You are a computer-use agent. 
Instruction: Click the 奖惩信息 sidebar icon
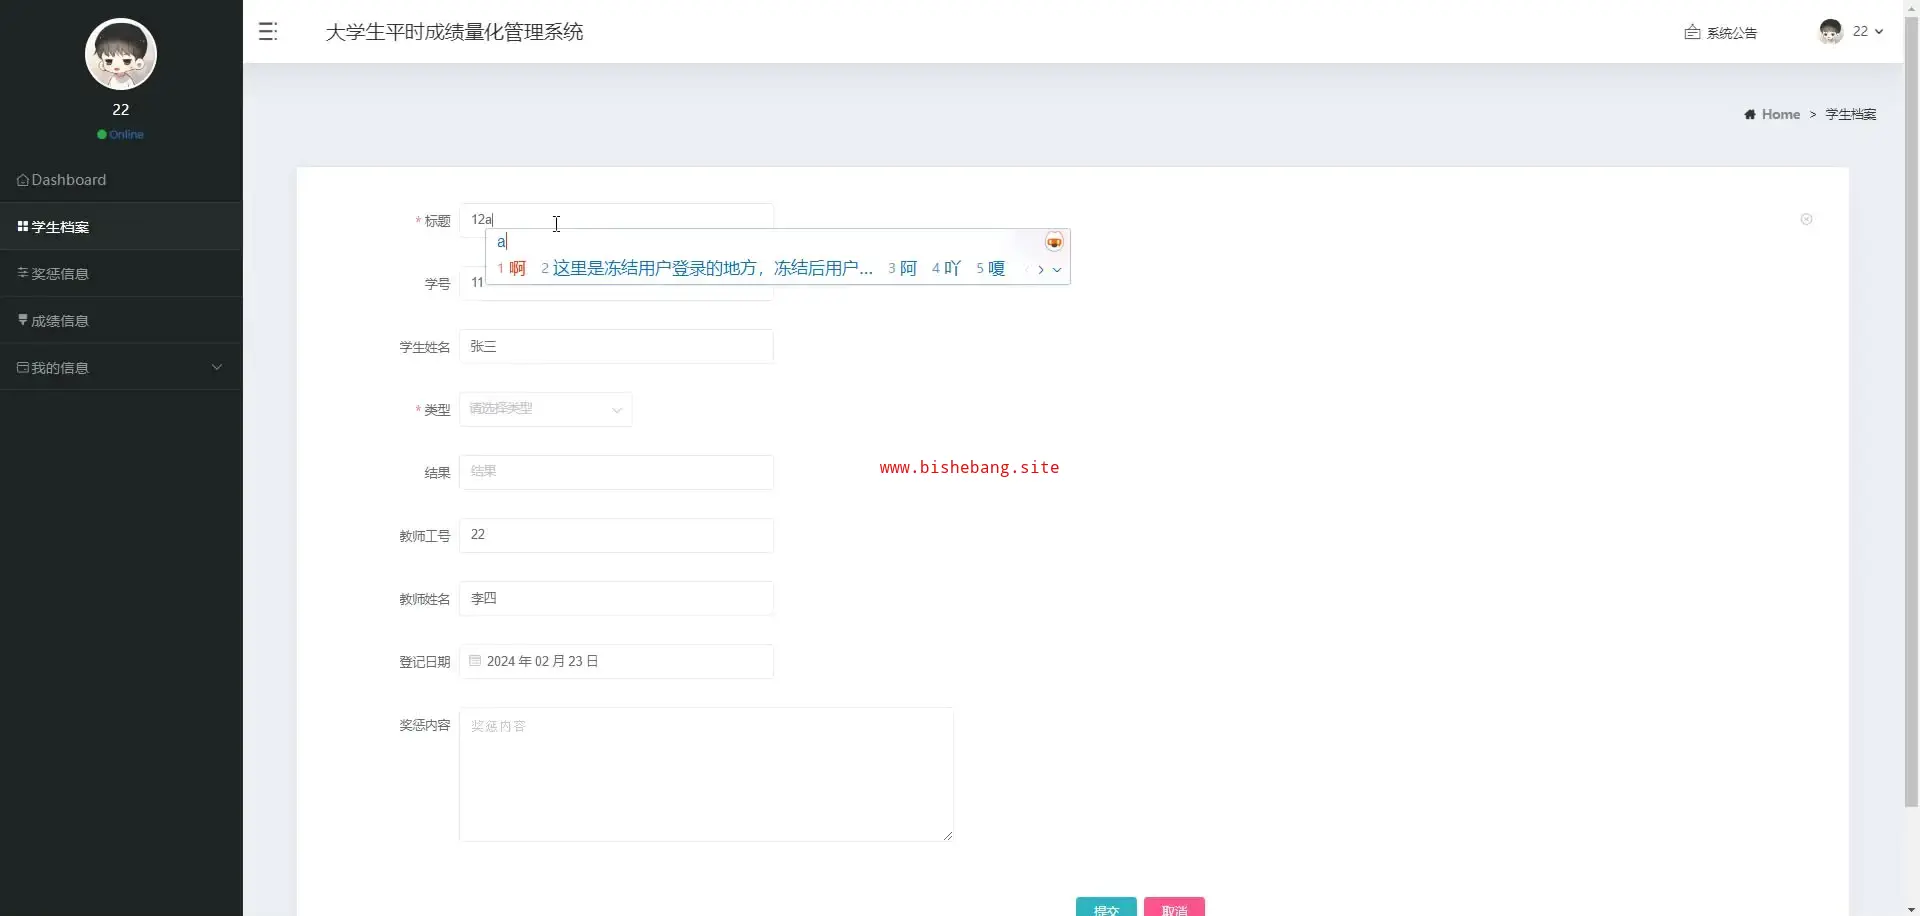click(x=23, y=273)
